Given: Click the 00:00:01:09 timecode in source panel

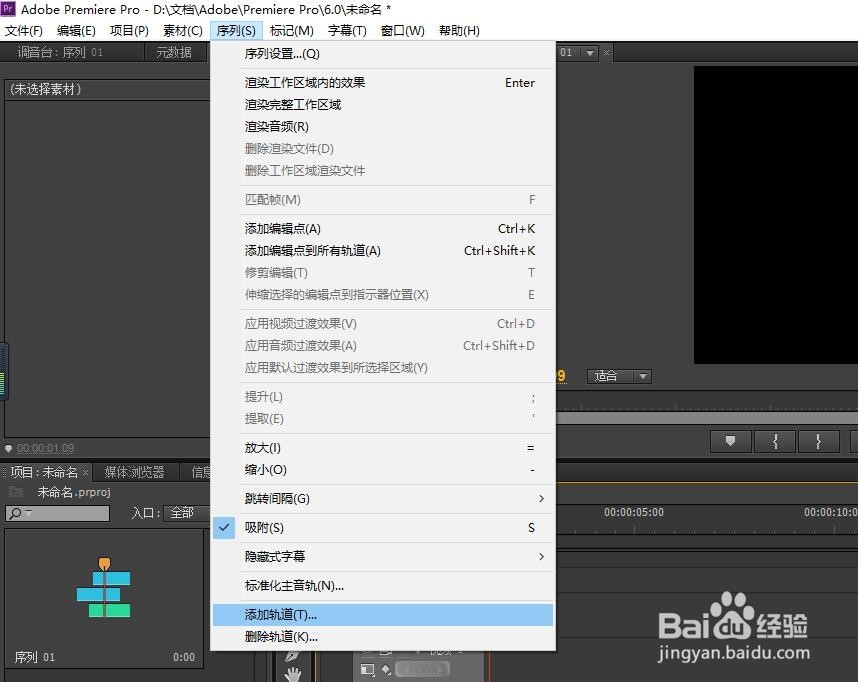Looking at the screenshot, I should click(45, 448).
